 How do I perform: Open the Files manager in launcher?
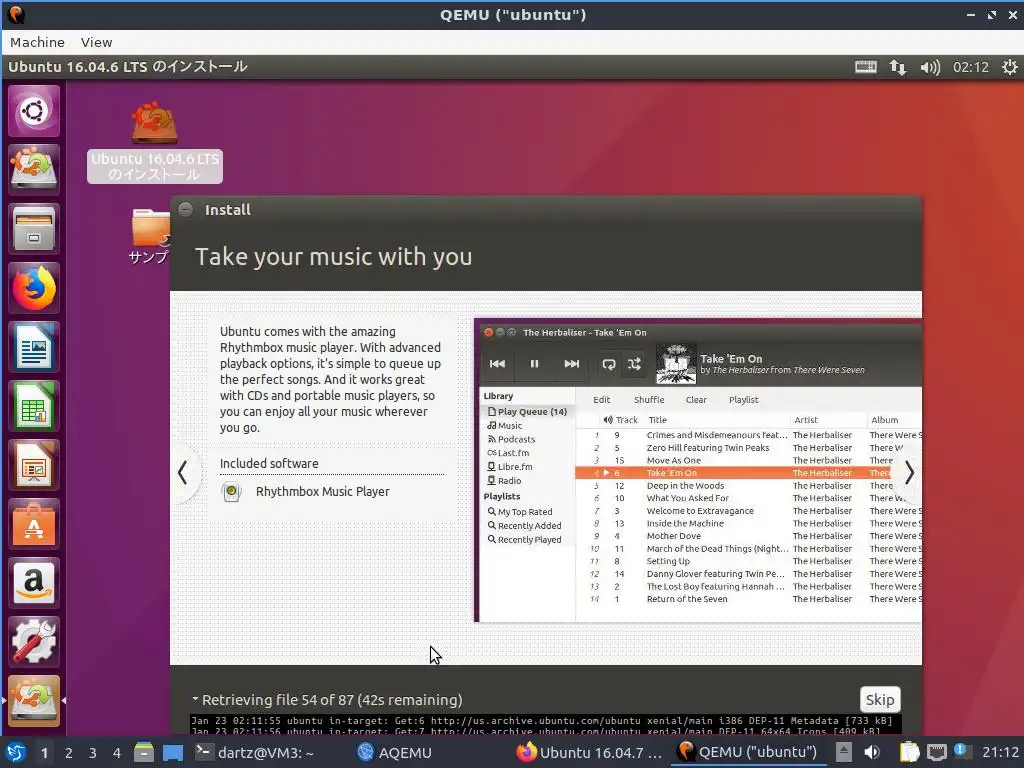point(34,229)
